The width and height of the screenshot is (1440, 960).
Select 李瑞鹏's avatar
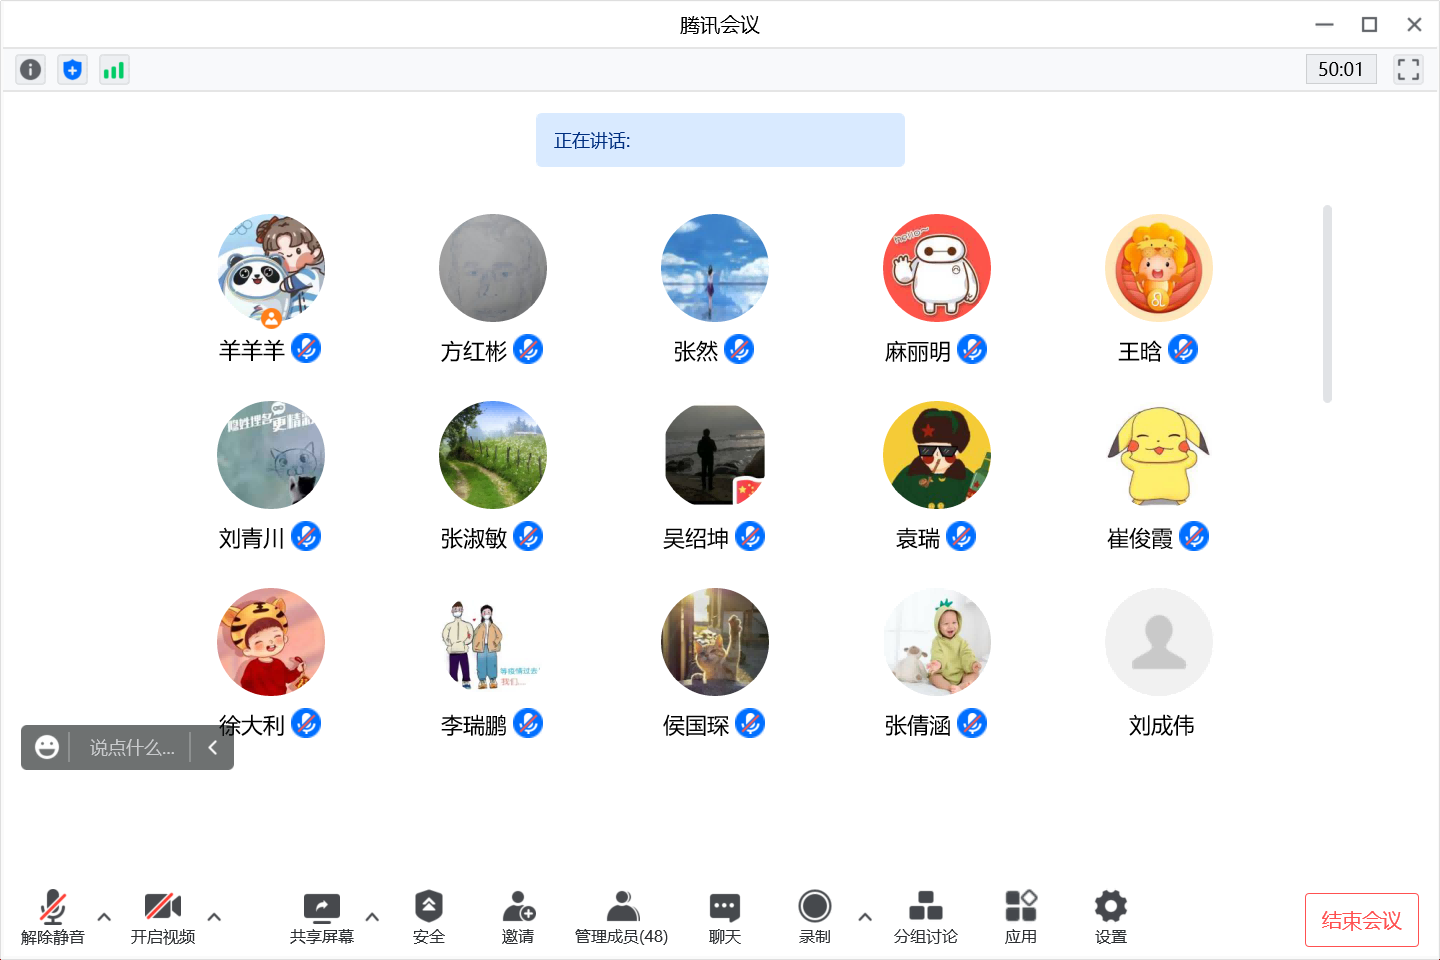(x=493, y=642)
